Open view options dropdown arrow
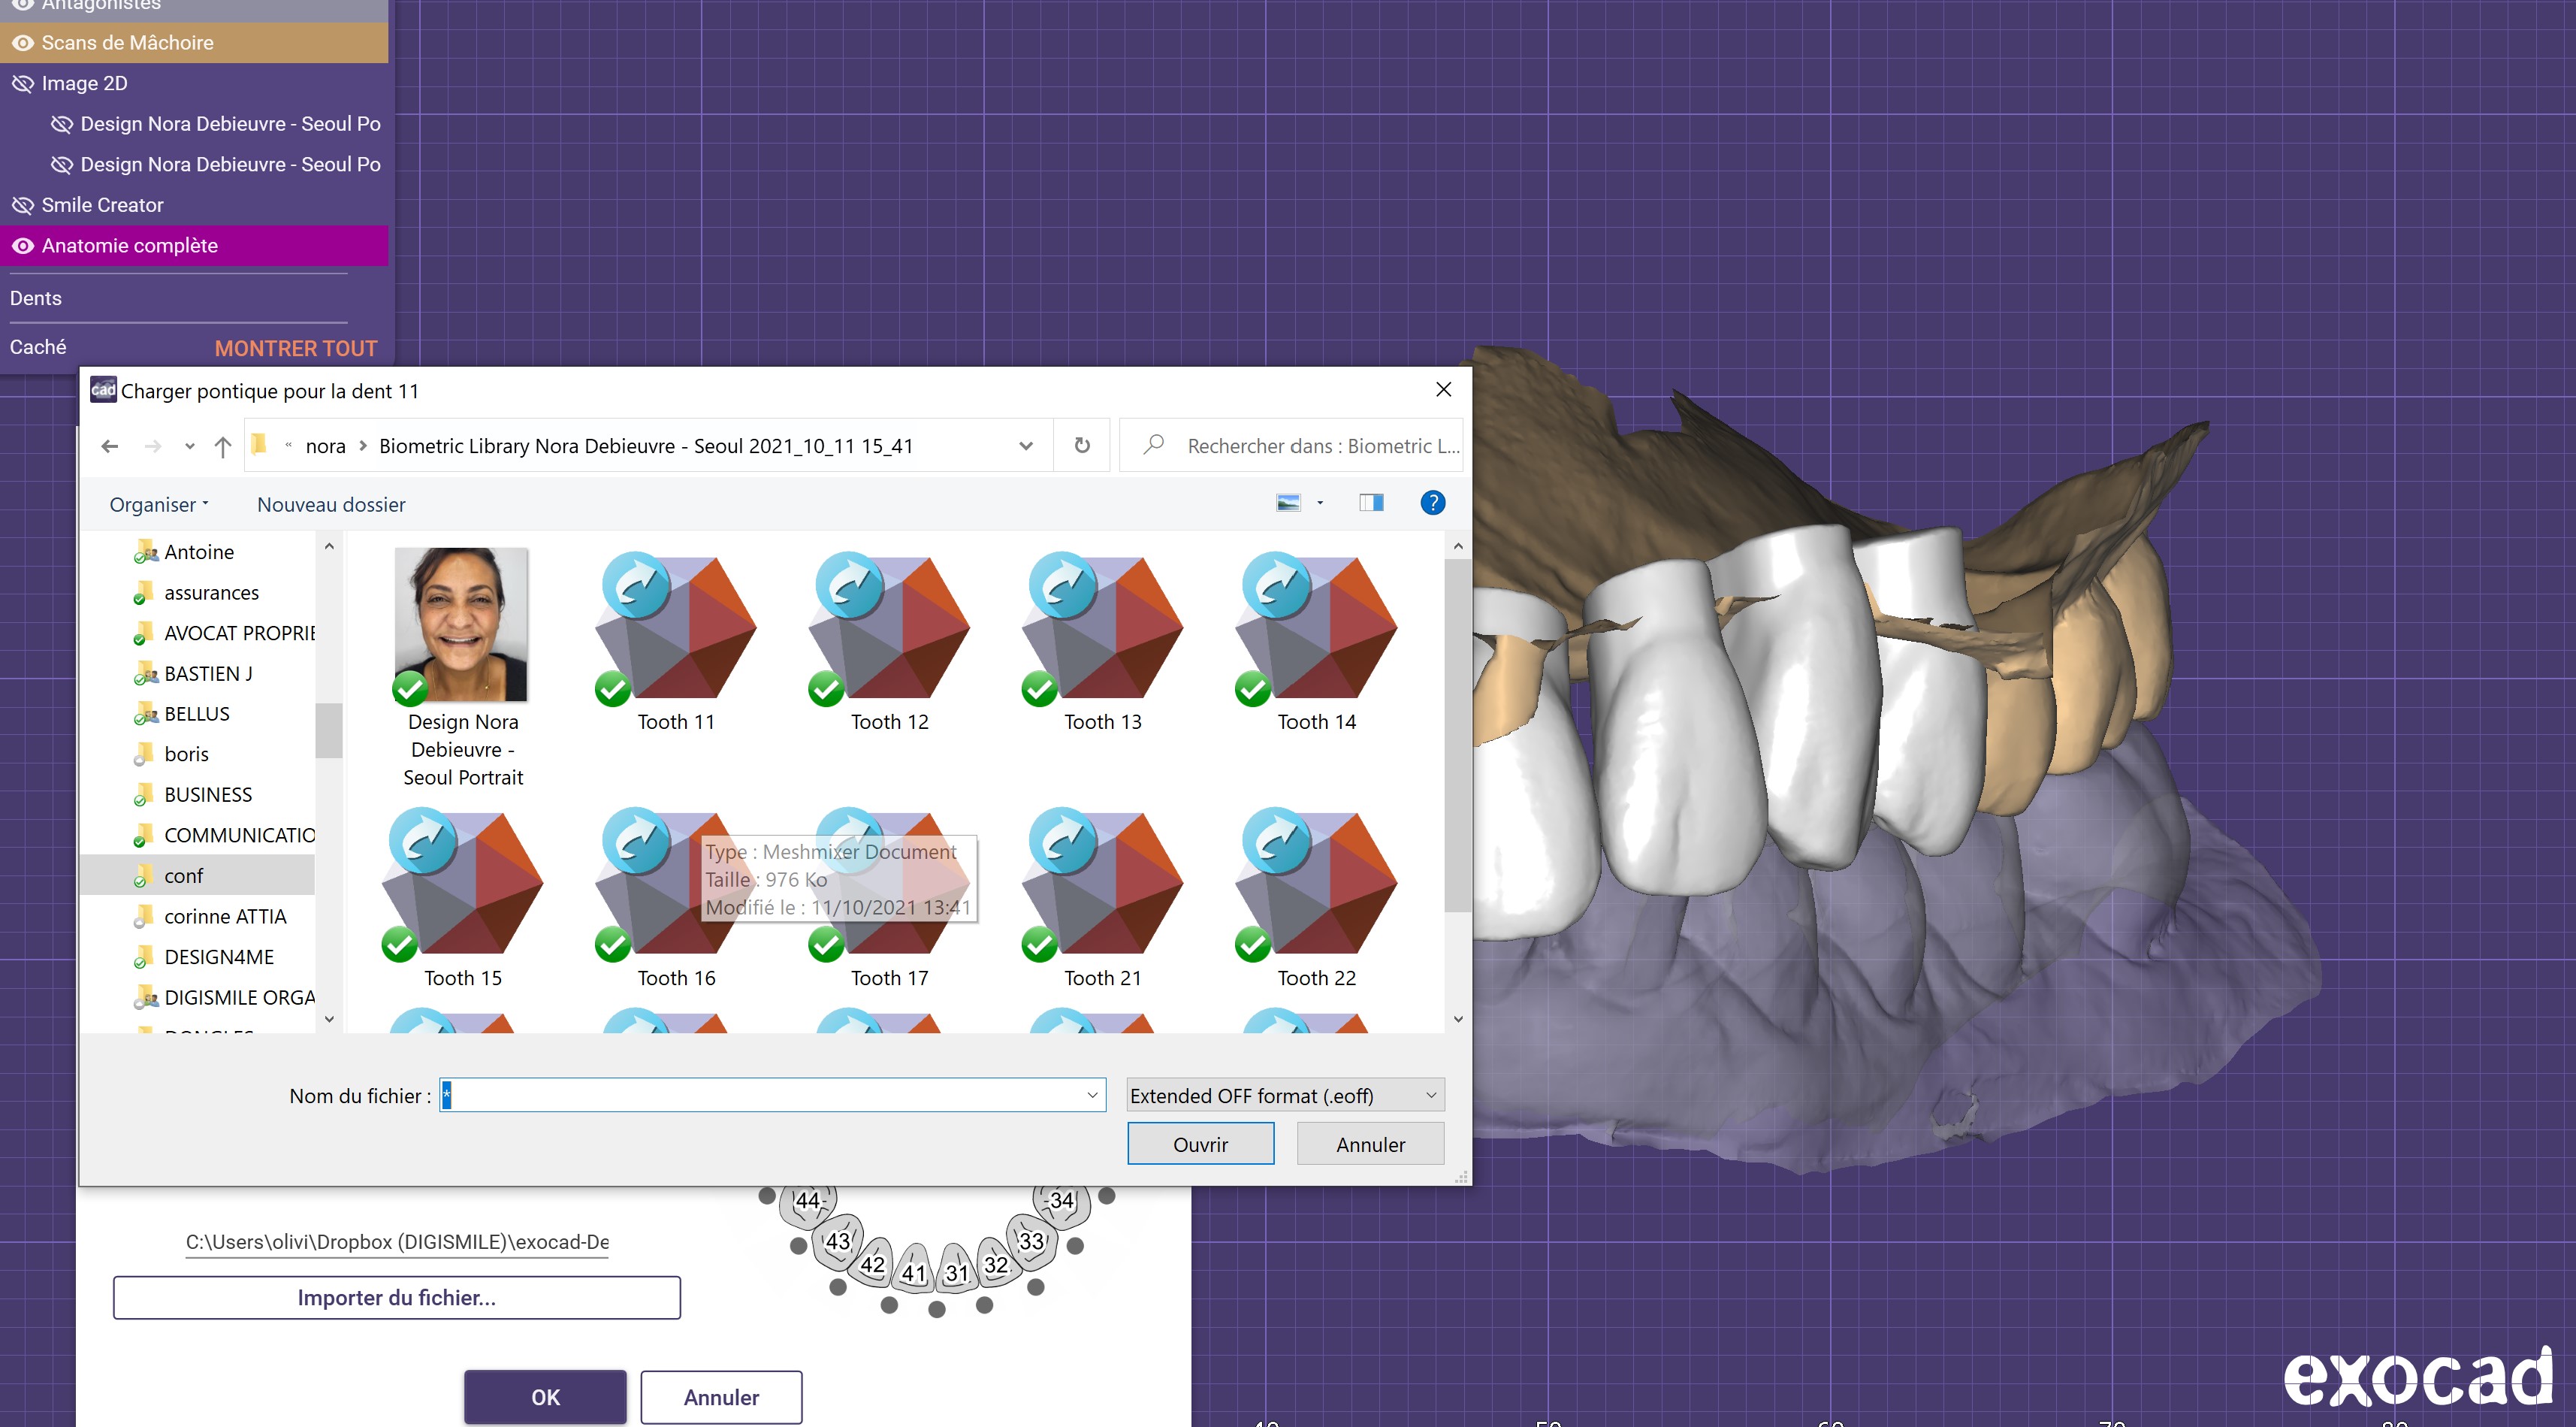The width and height of the screenshot is (2576, 1427). [1320, 503]
